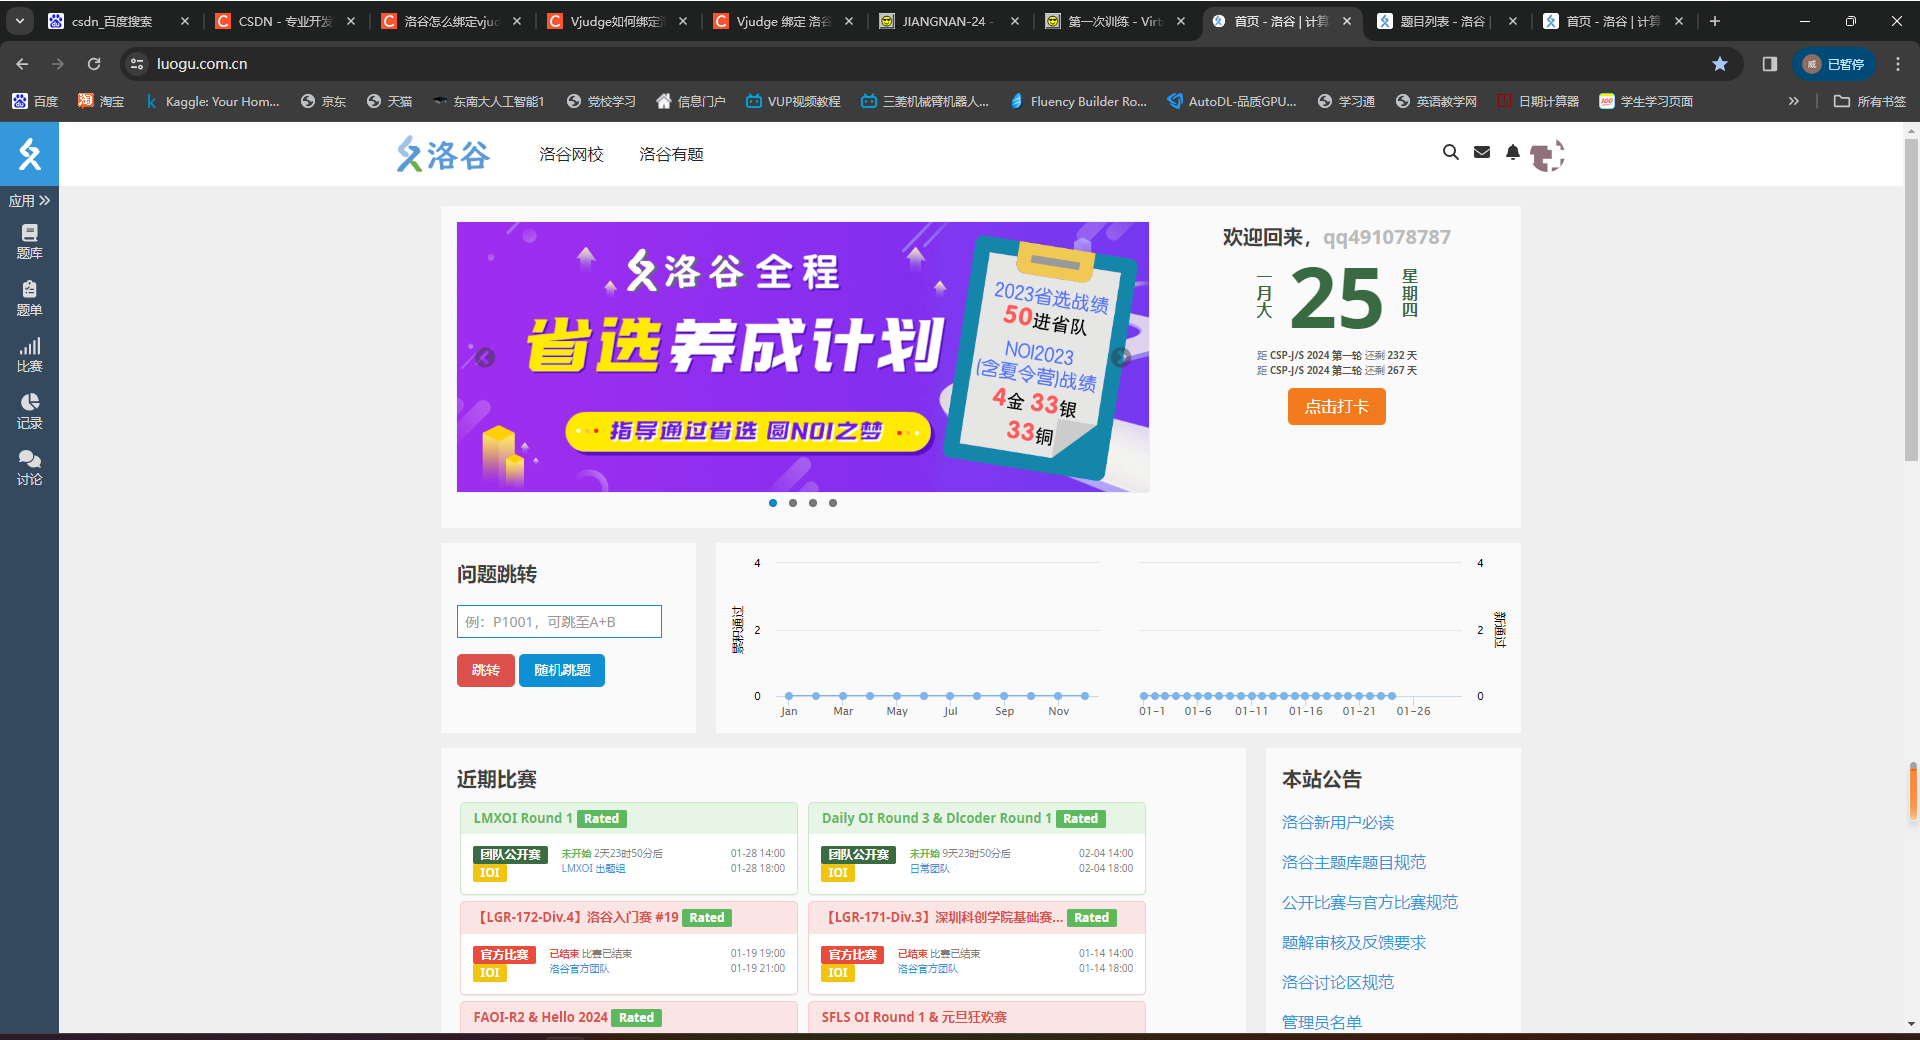
Task: Open the messages envelope icon
Action: tap(1481, 153)
